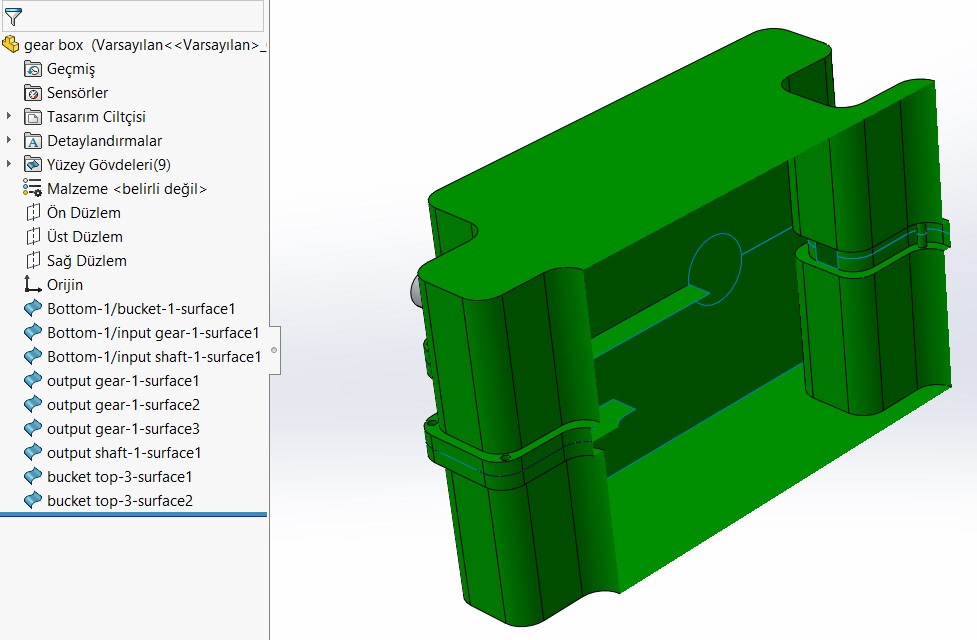
Task: Click surface icon of Bottom-1/bucket-1-surface1
Action: tap(32, 308)
